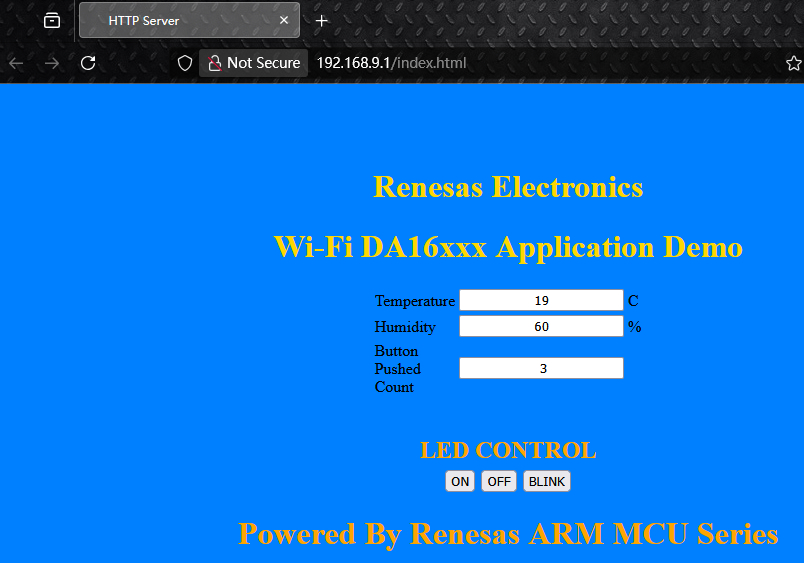804x563 pixels.
Task: Bookmark this page with star icon
Action: tap(793, 63)
